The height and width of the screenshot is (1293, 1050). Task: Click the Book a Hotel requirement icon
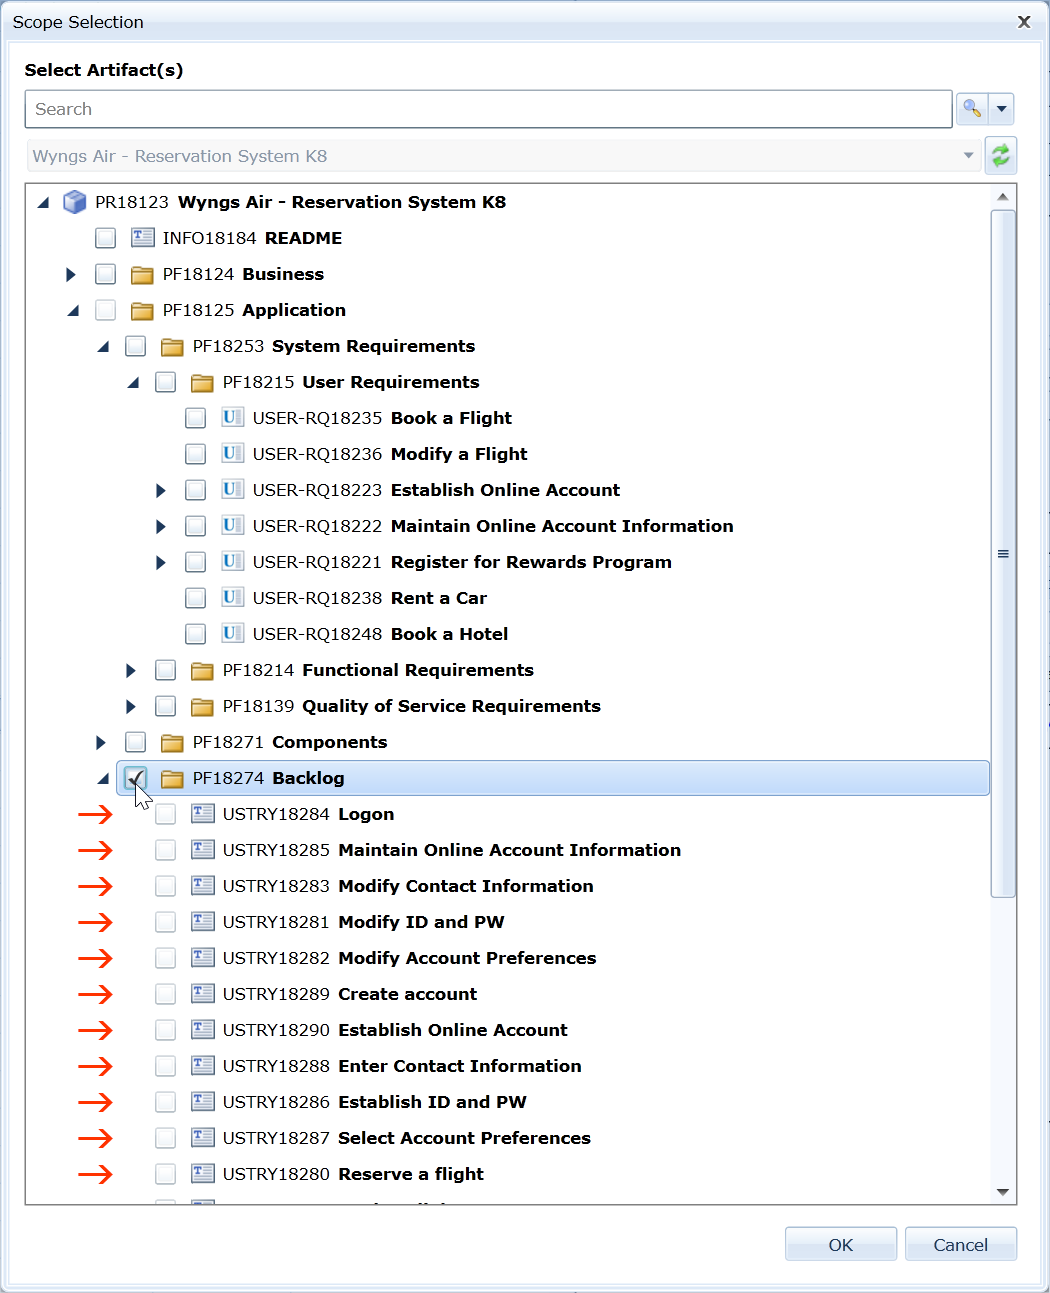[x=233, y=634]
